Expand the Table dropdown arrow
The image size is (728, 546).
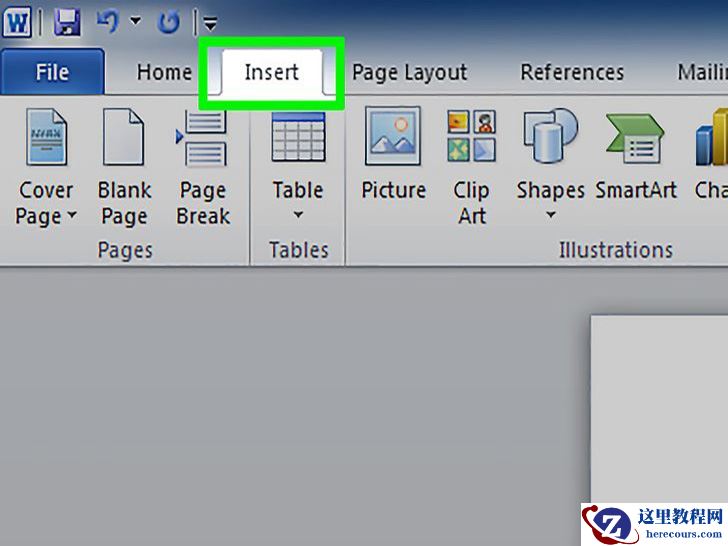click(298, 214)
